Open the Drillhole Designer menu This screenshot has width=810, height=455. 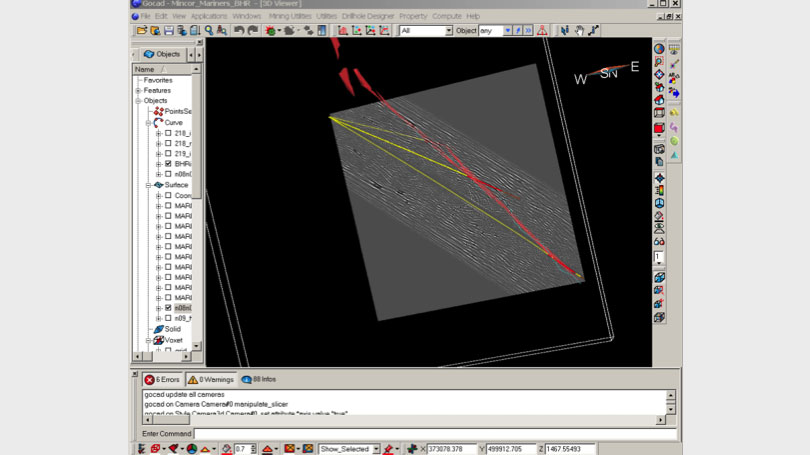coord(369,17)
